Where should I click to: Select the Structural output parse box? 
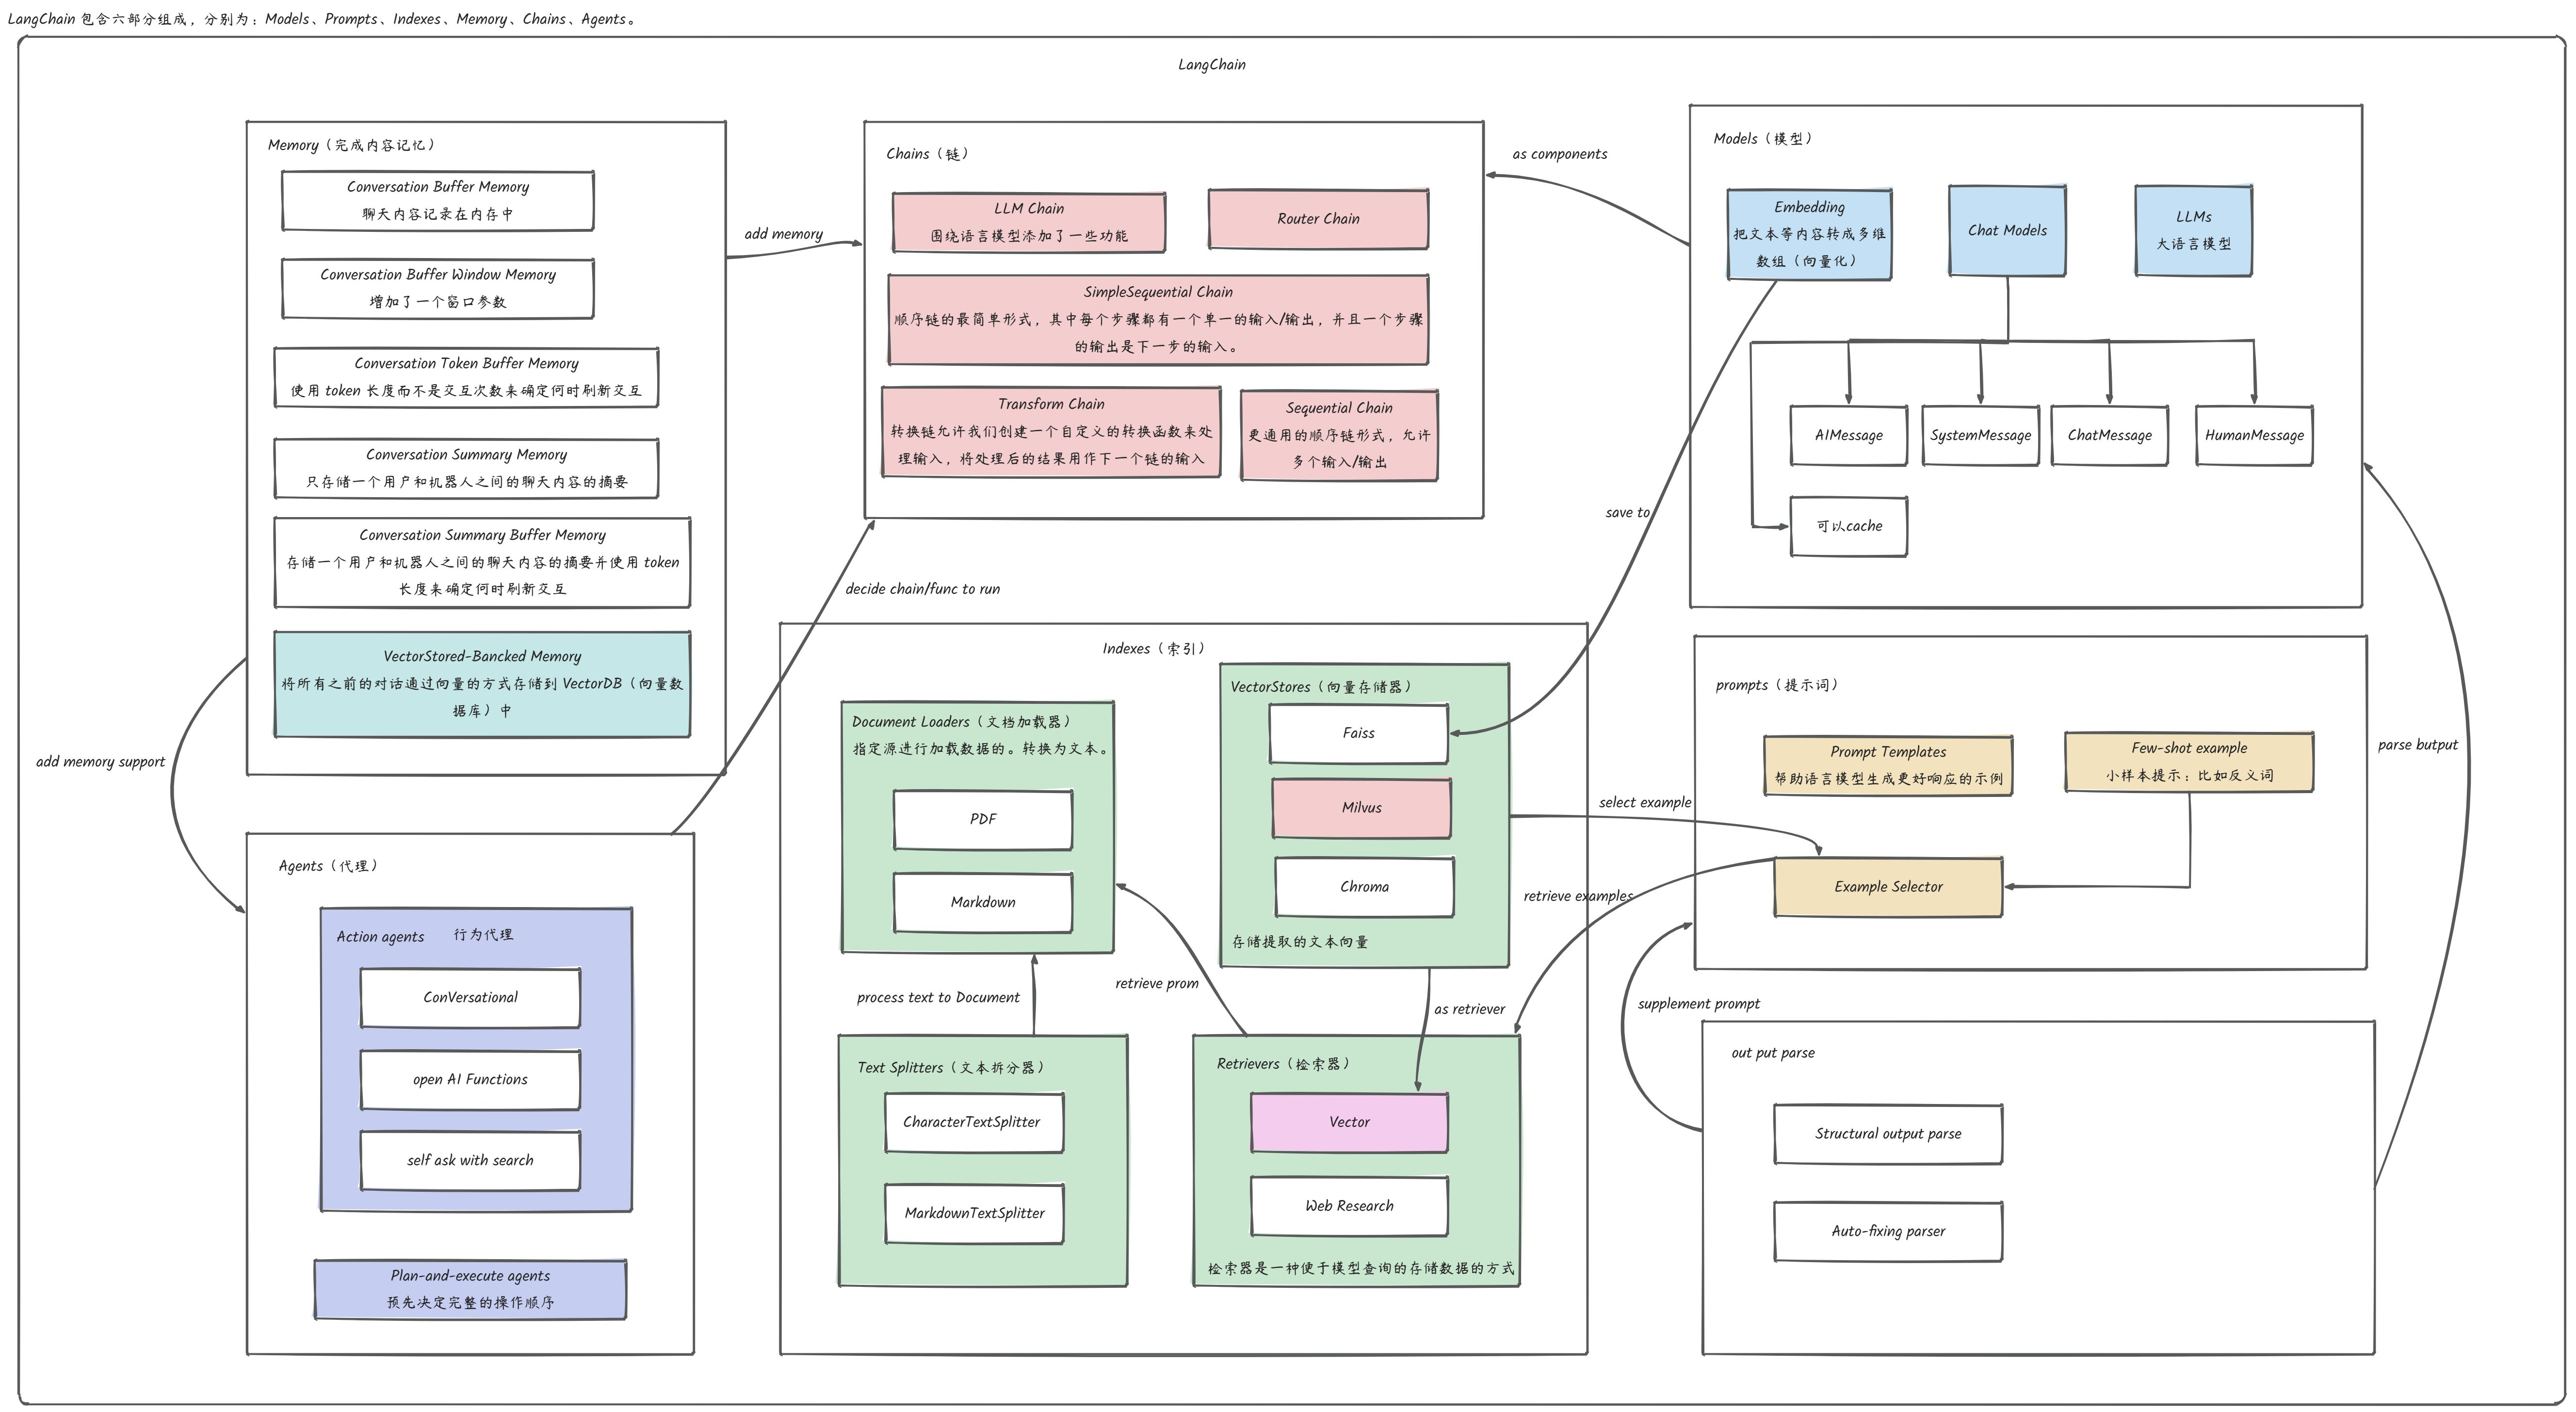[x=1888, y=1134]
